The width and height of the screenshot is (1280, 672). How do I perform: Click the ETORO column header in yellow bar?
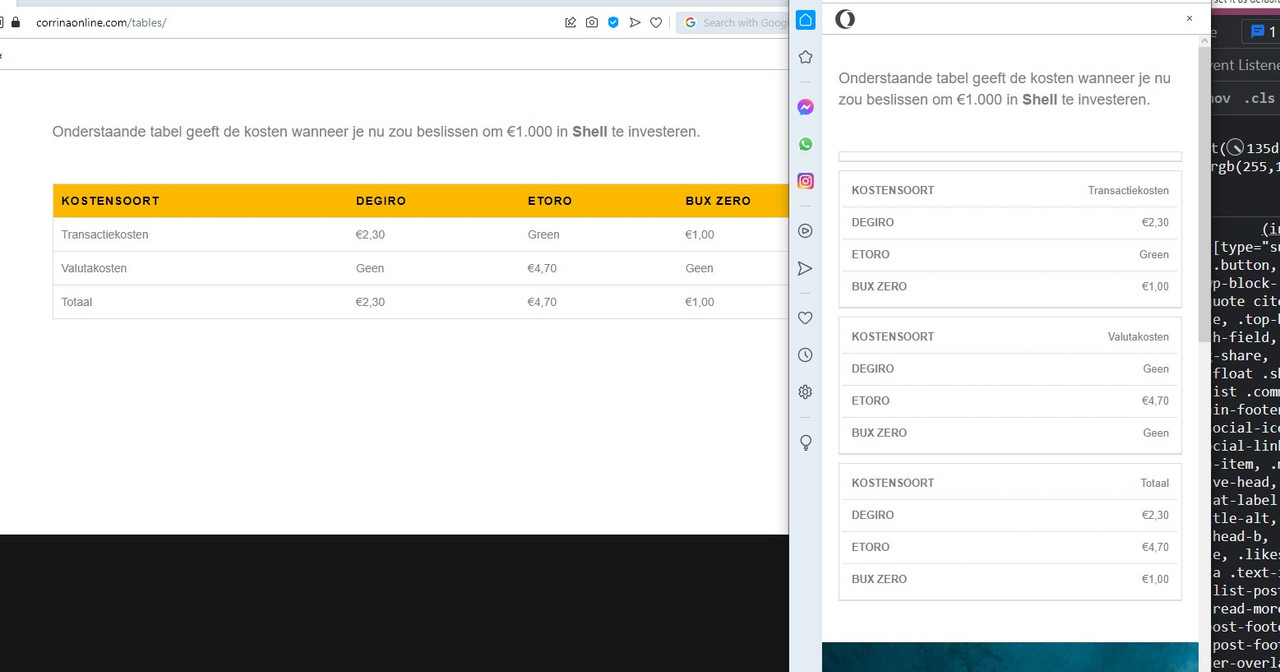(x=550, y=201)
